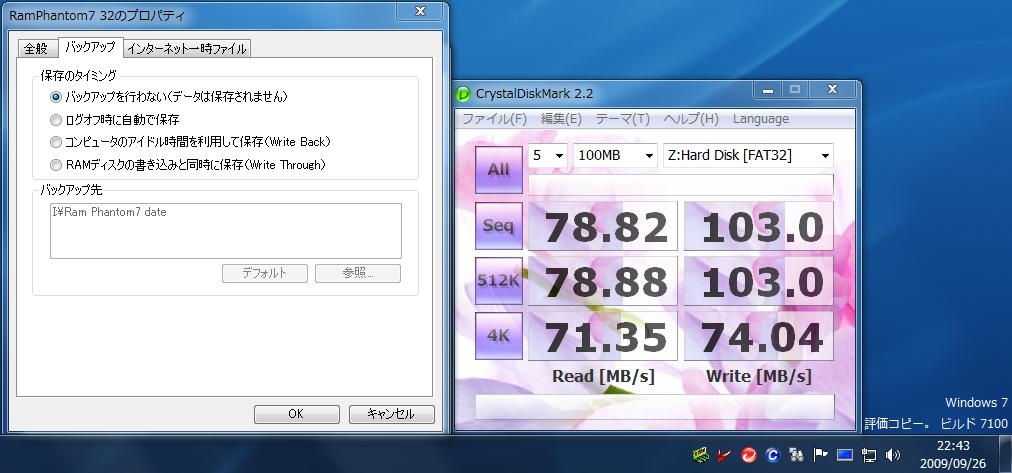The height and width of the screenshot is (473, 1012).
Task: Switch to the バックアップ tab
Action: (x=90, y=46)
